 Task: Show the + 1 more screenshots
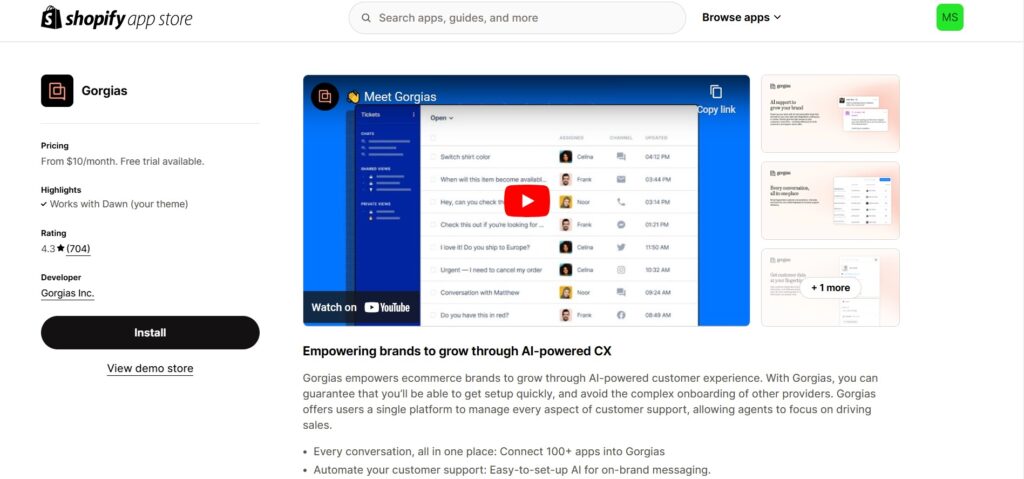[830, 288]
